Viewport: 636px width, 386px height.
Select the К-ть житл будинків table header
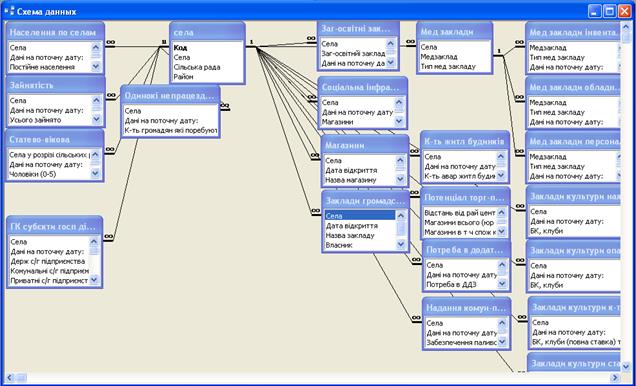click(x=465, y=142)
